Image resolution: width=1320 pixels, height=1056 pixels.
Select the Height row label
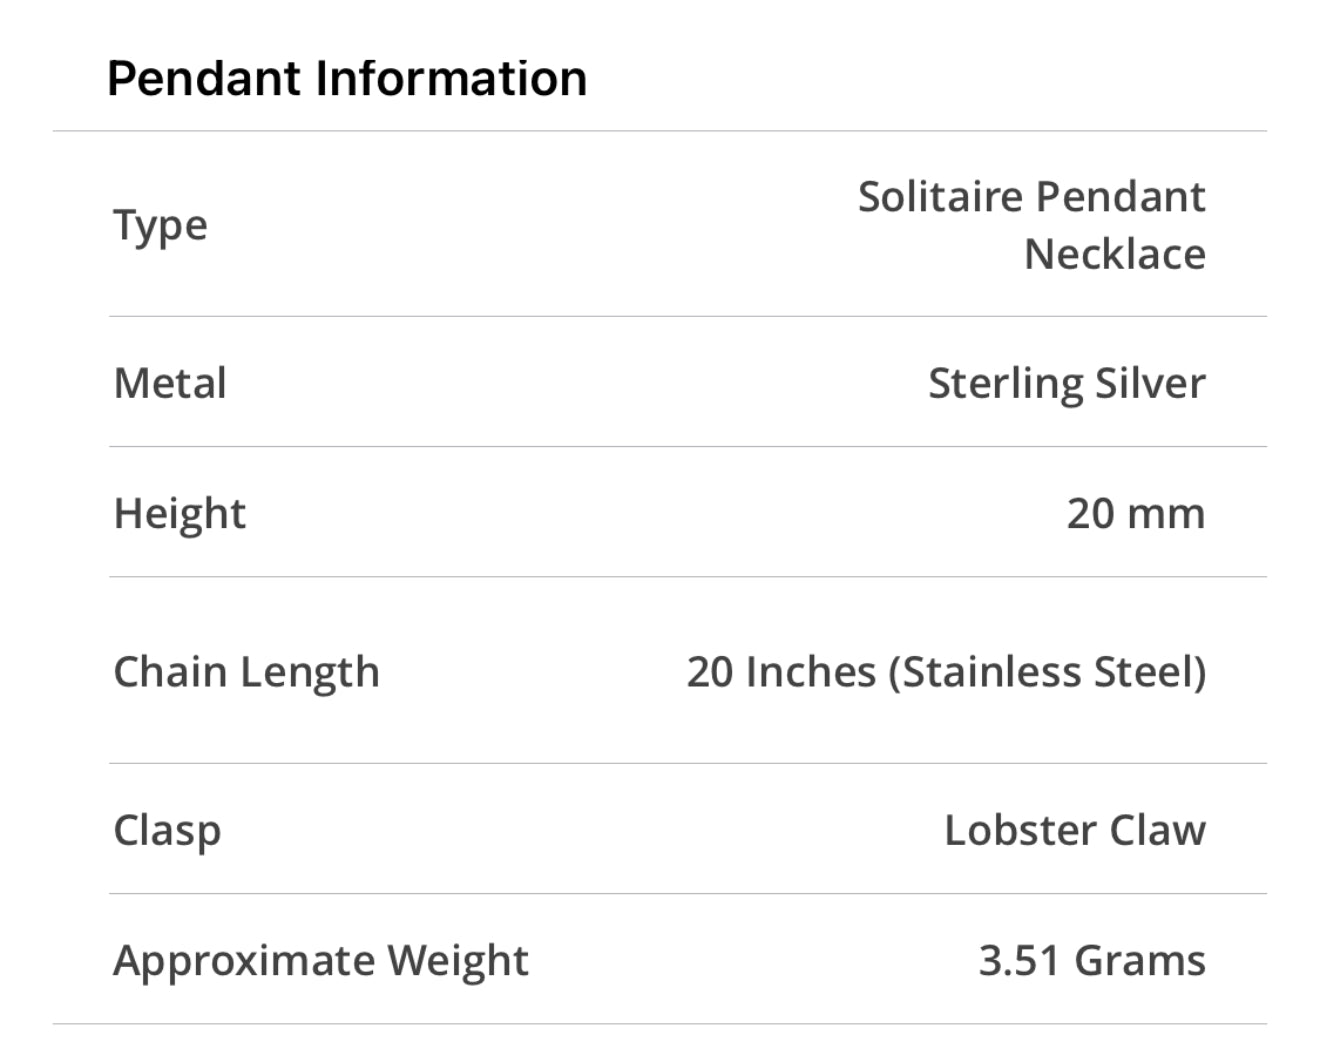click(x=179, y=513)
